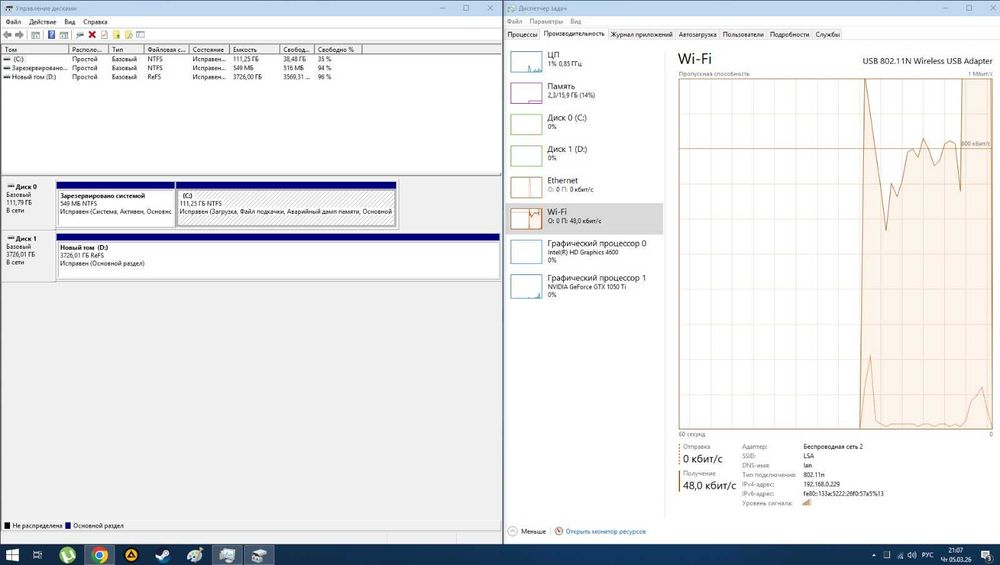Switch to the Пользователи tab
This screenshot has width=1000, height=565.
point(743,34)
